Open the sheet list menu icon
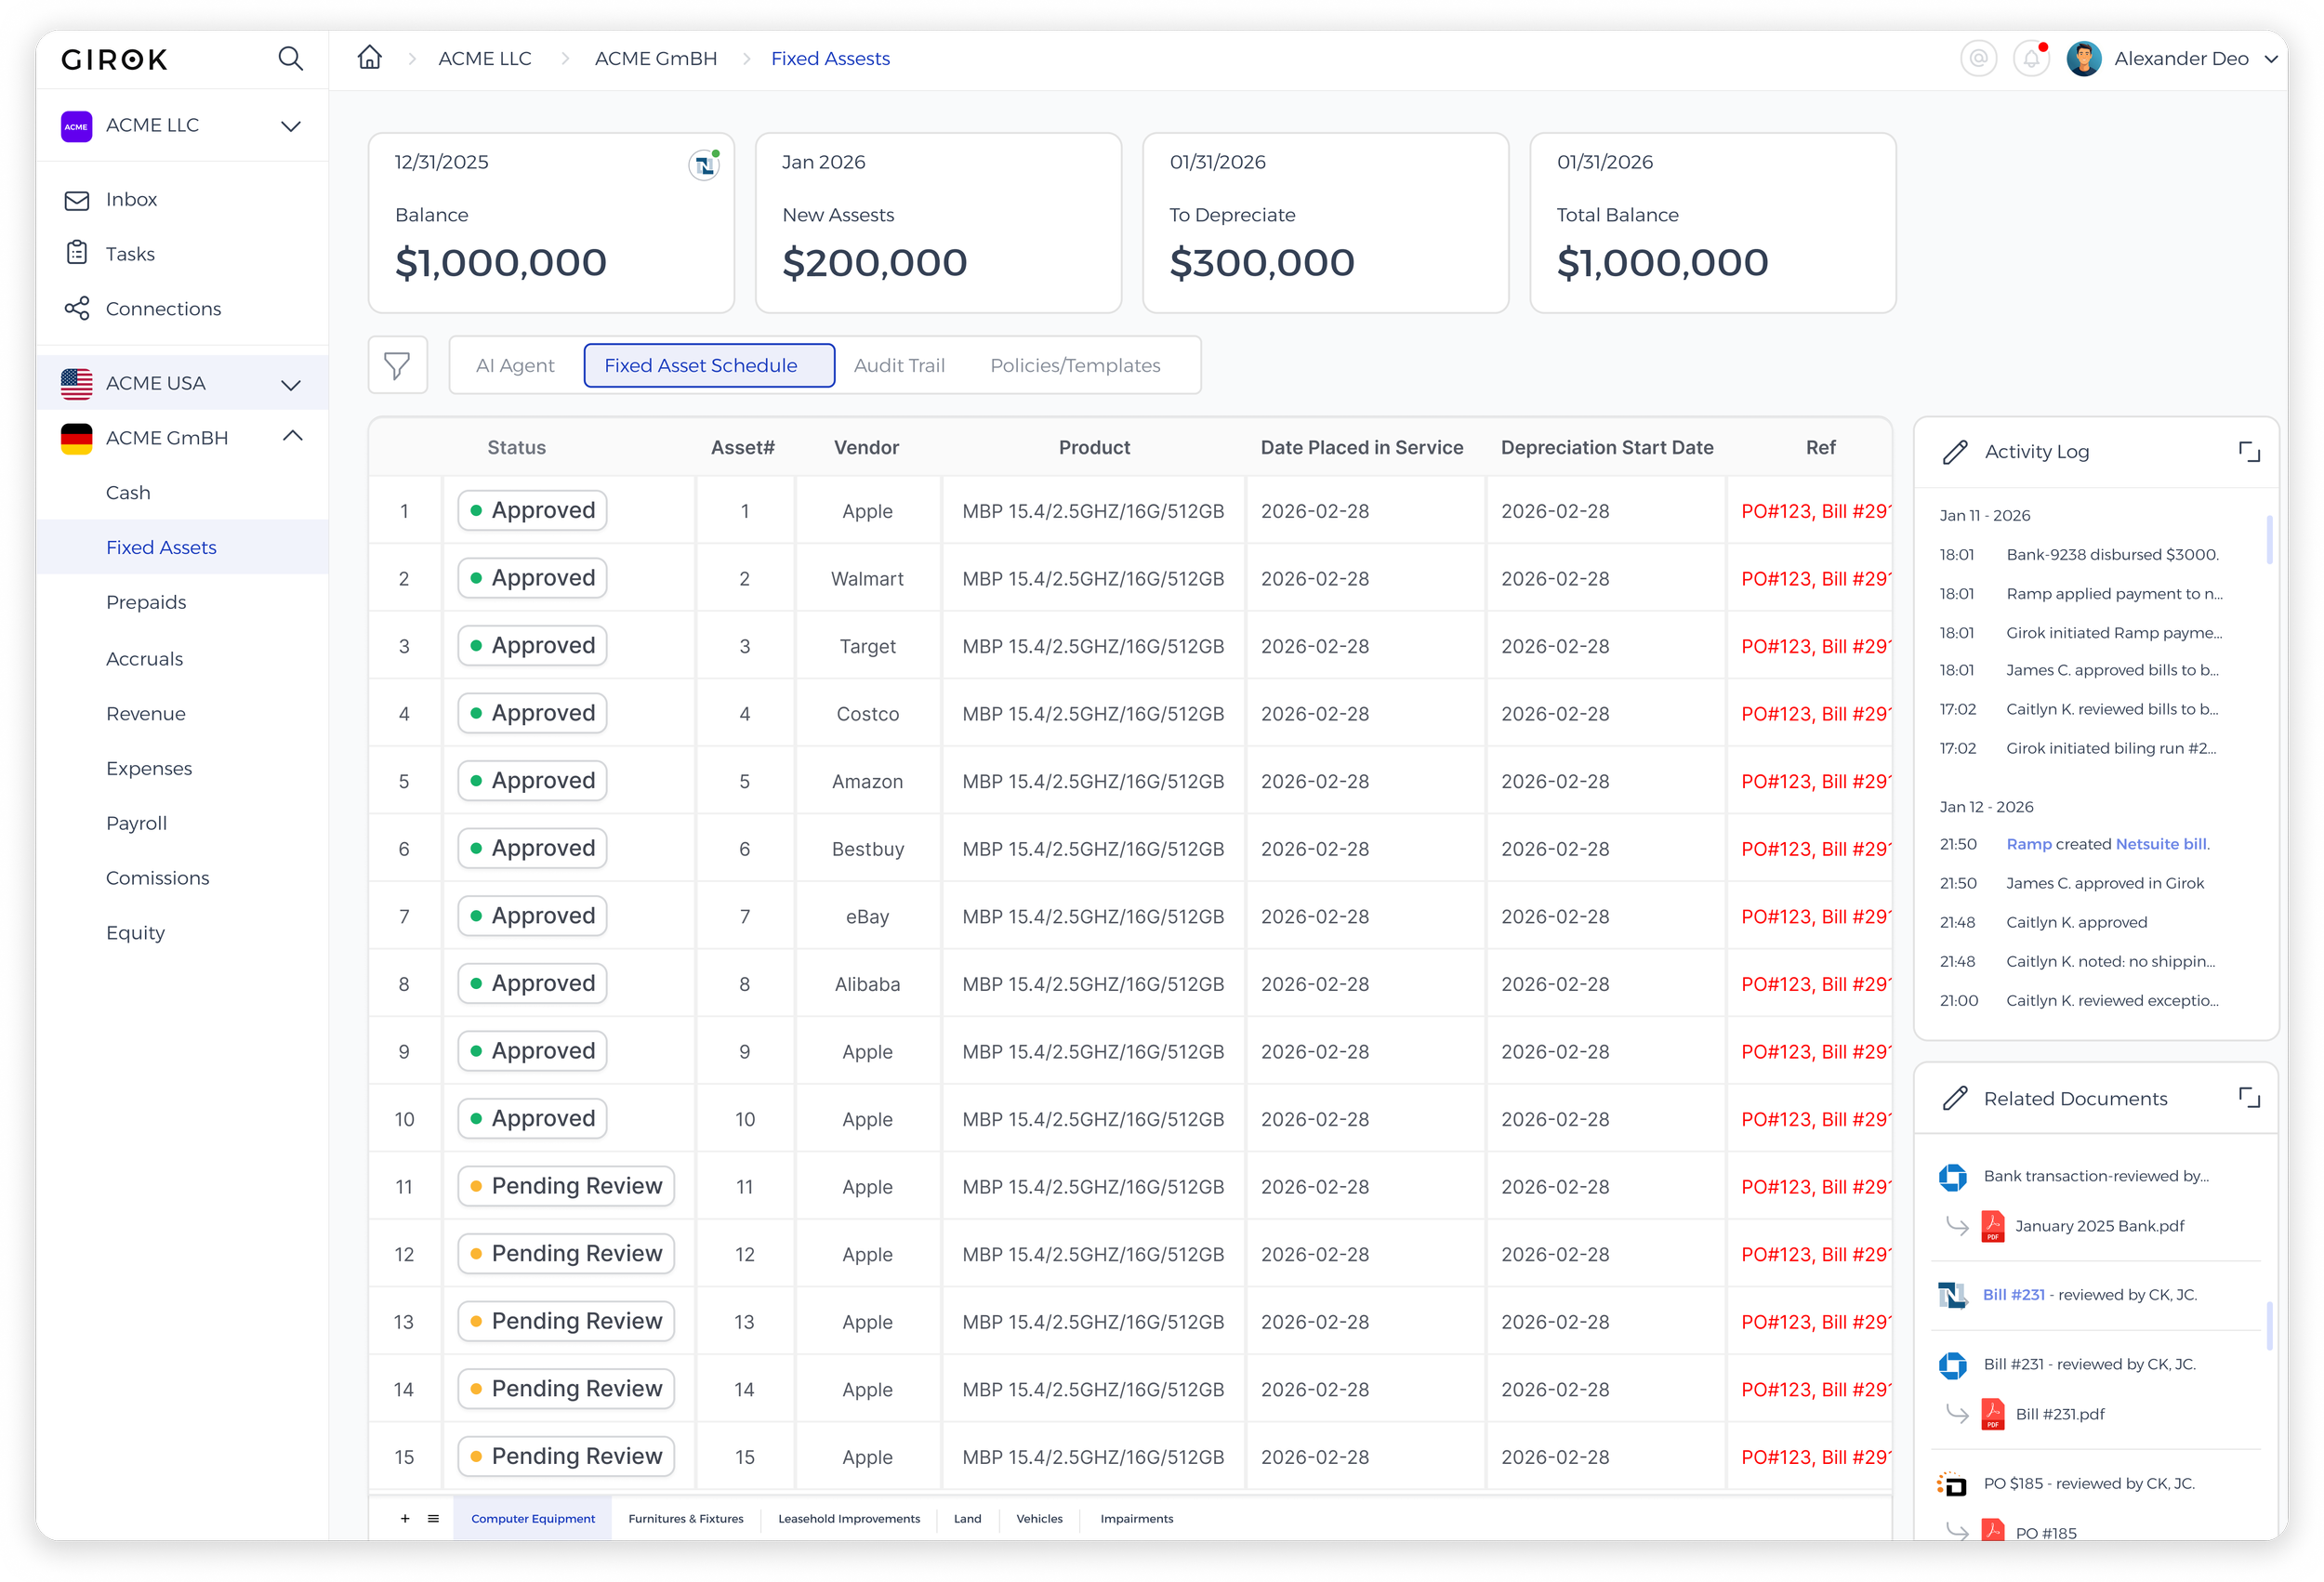Viewport: 2324px width, 1582px height. tap(433, 1518)
